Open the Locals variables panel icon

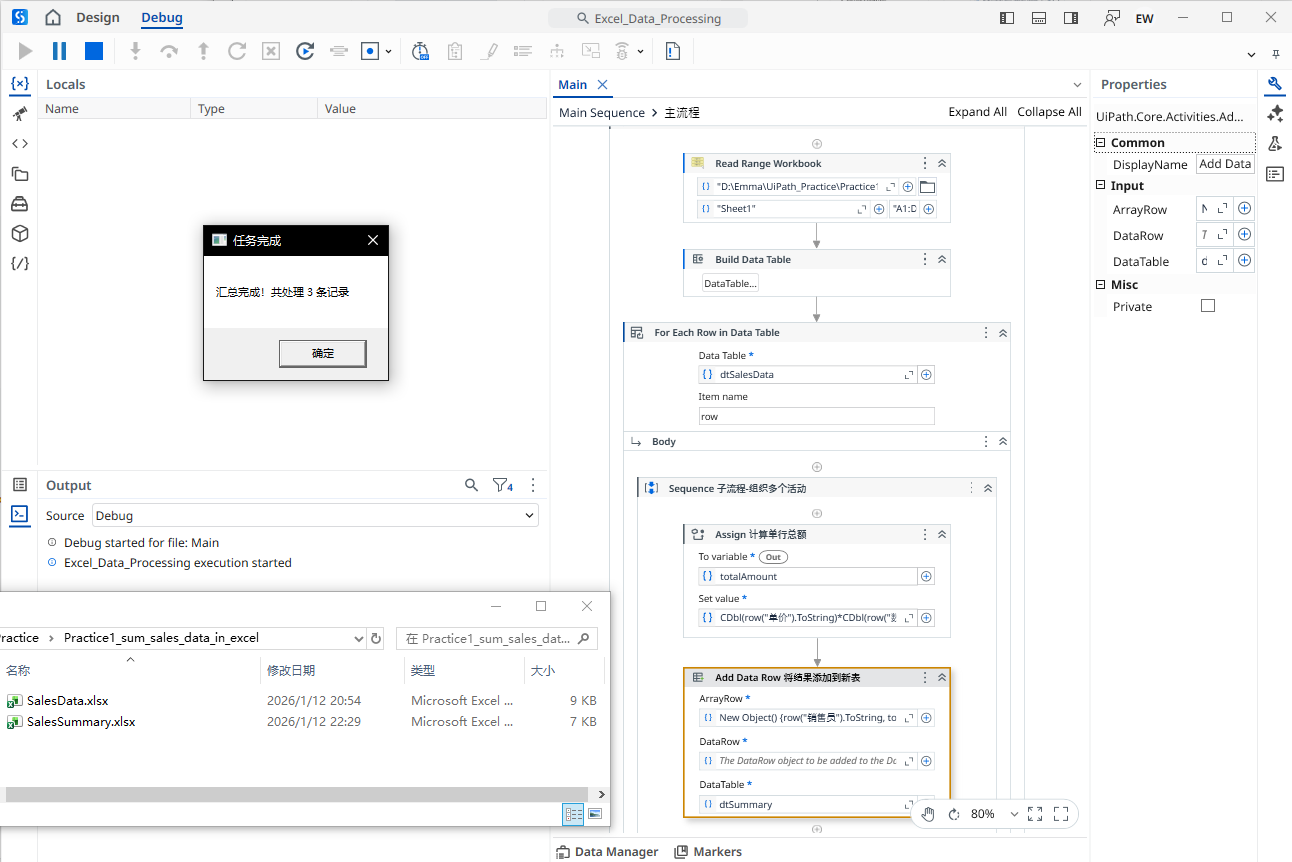(x=19, y=84)
